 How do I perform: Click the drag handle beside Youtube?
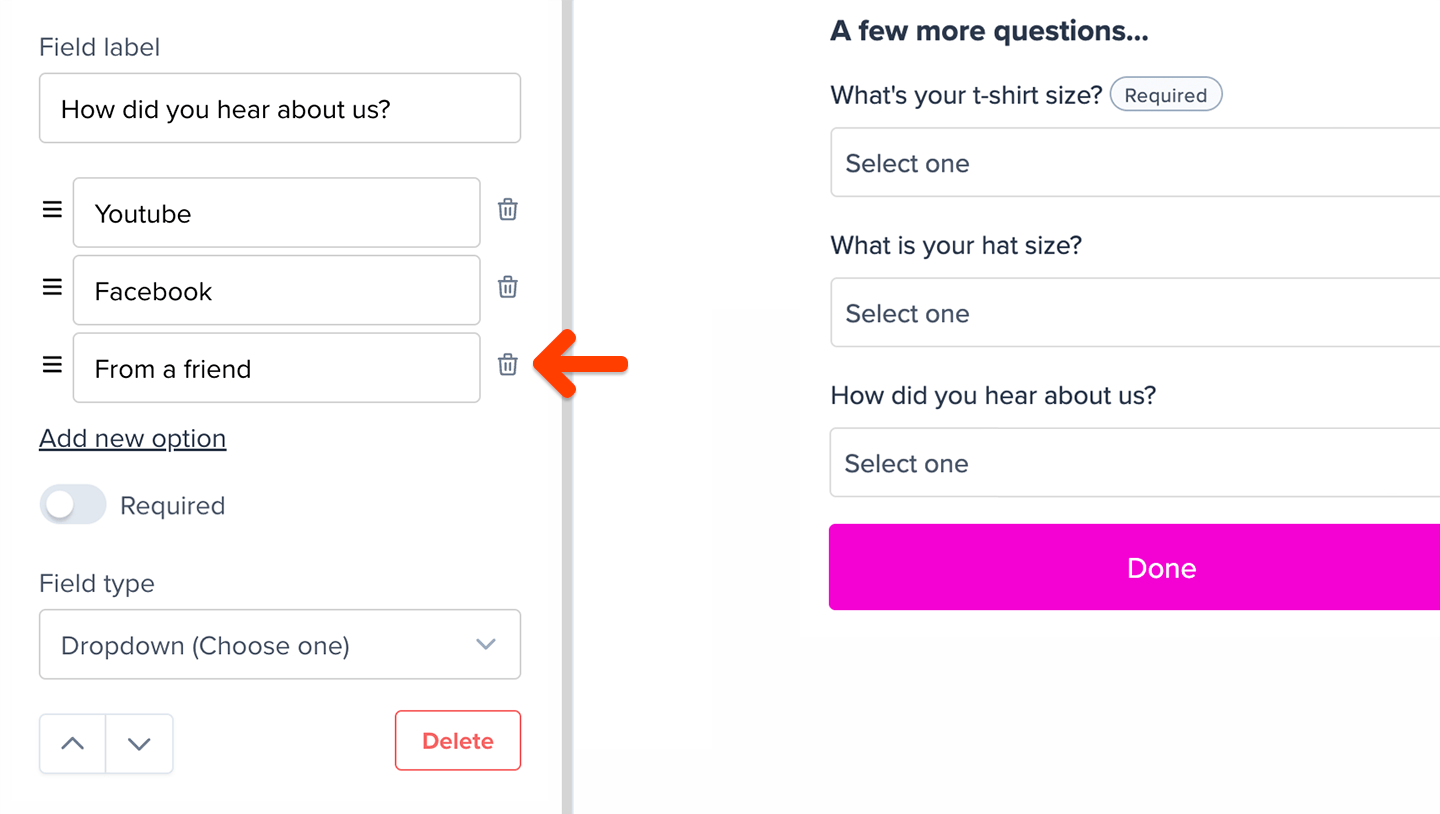[x=51, y=210]
